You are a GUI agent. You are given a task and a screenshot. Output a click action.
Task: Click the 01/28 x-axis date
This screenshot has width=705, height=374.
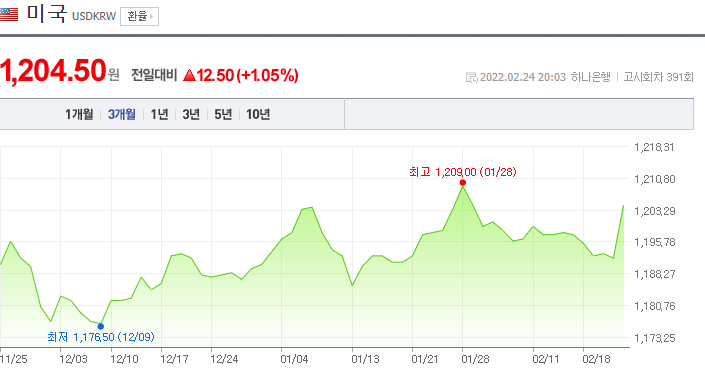pyautogui.click(x=476, y=359)
